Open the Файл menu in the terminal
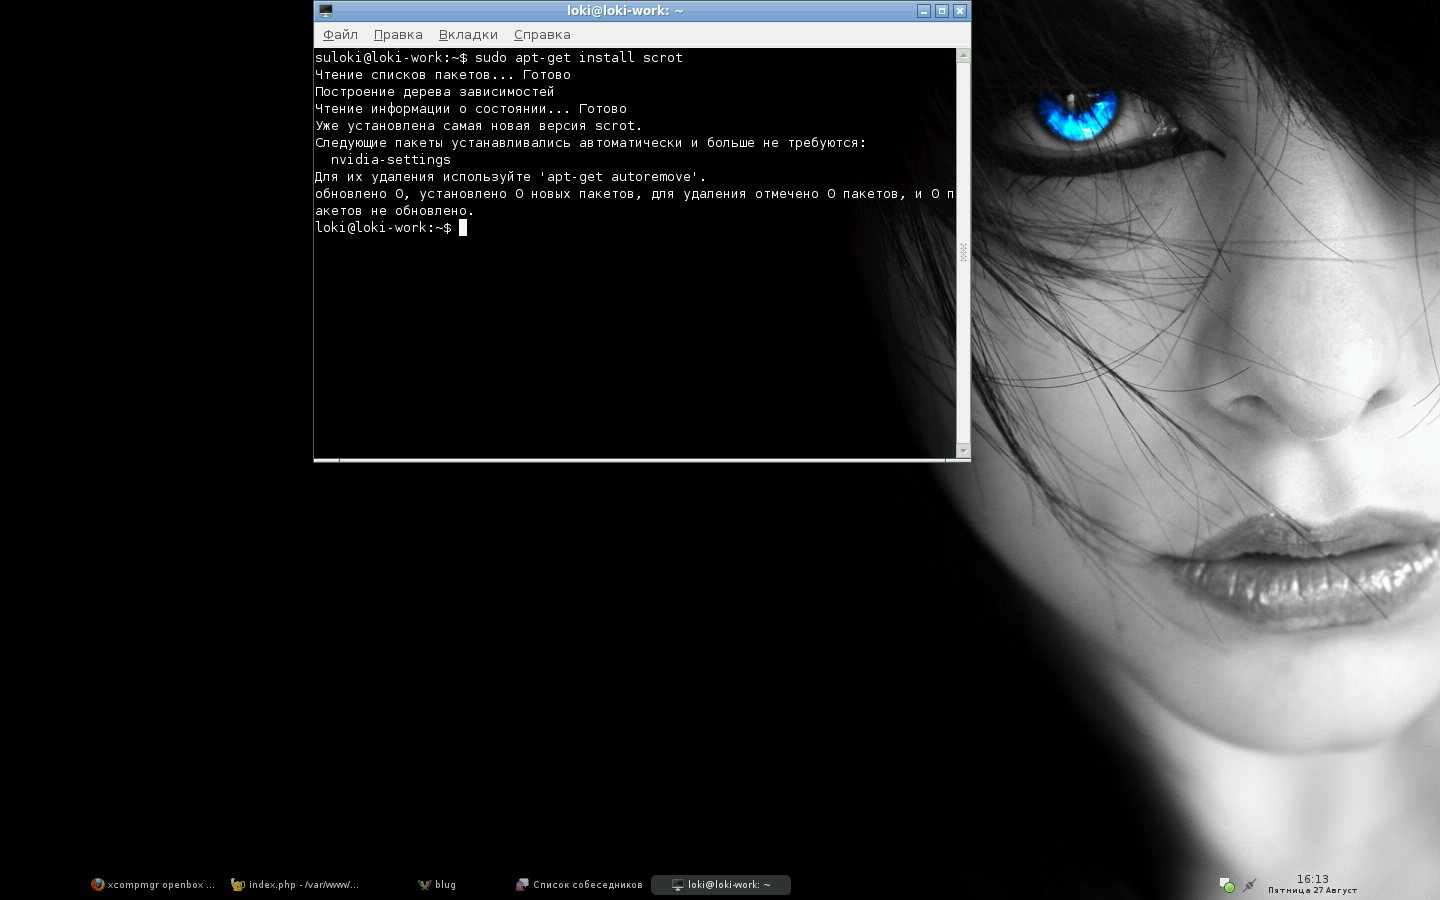 340,34
